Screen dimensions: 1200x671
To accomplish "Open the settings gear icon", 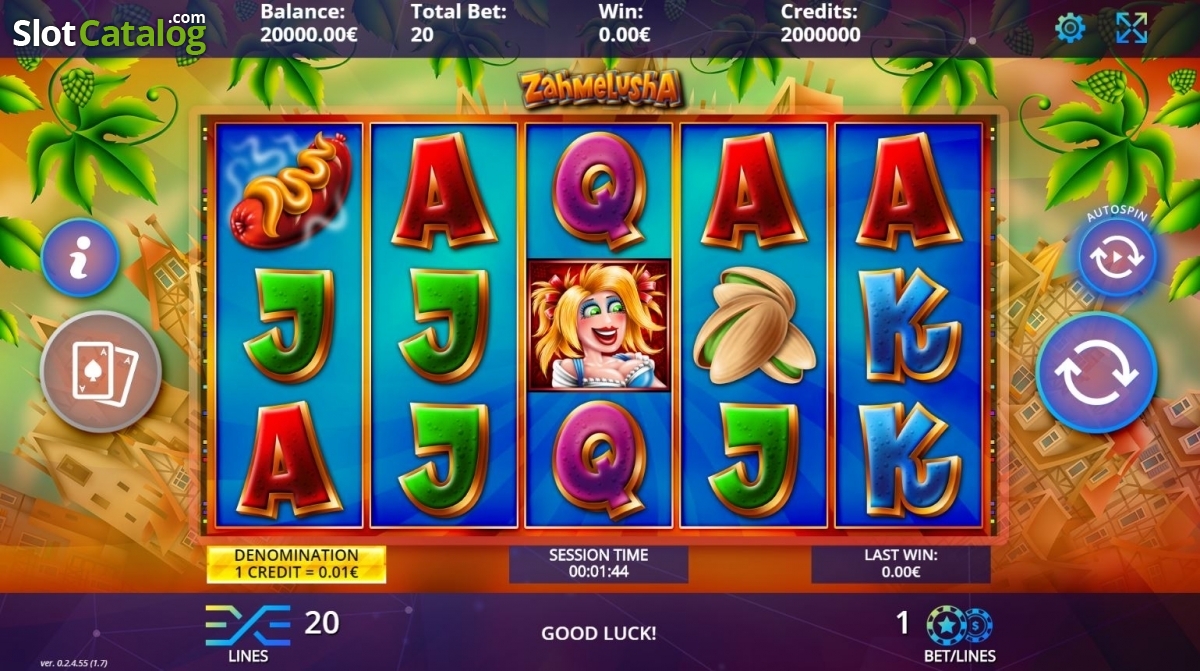I will tap(1070, 28).
